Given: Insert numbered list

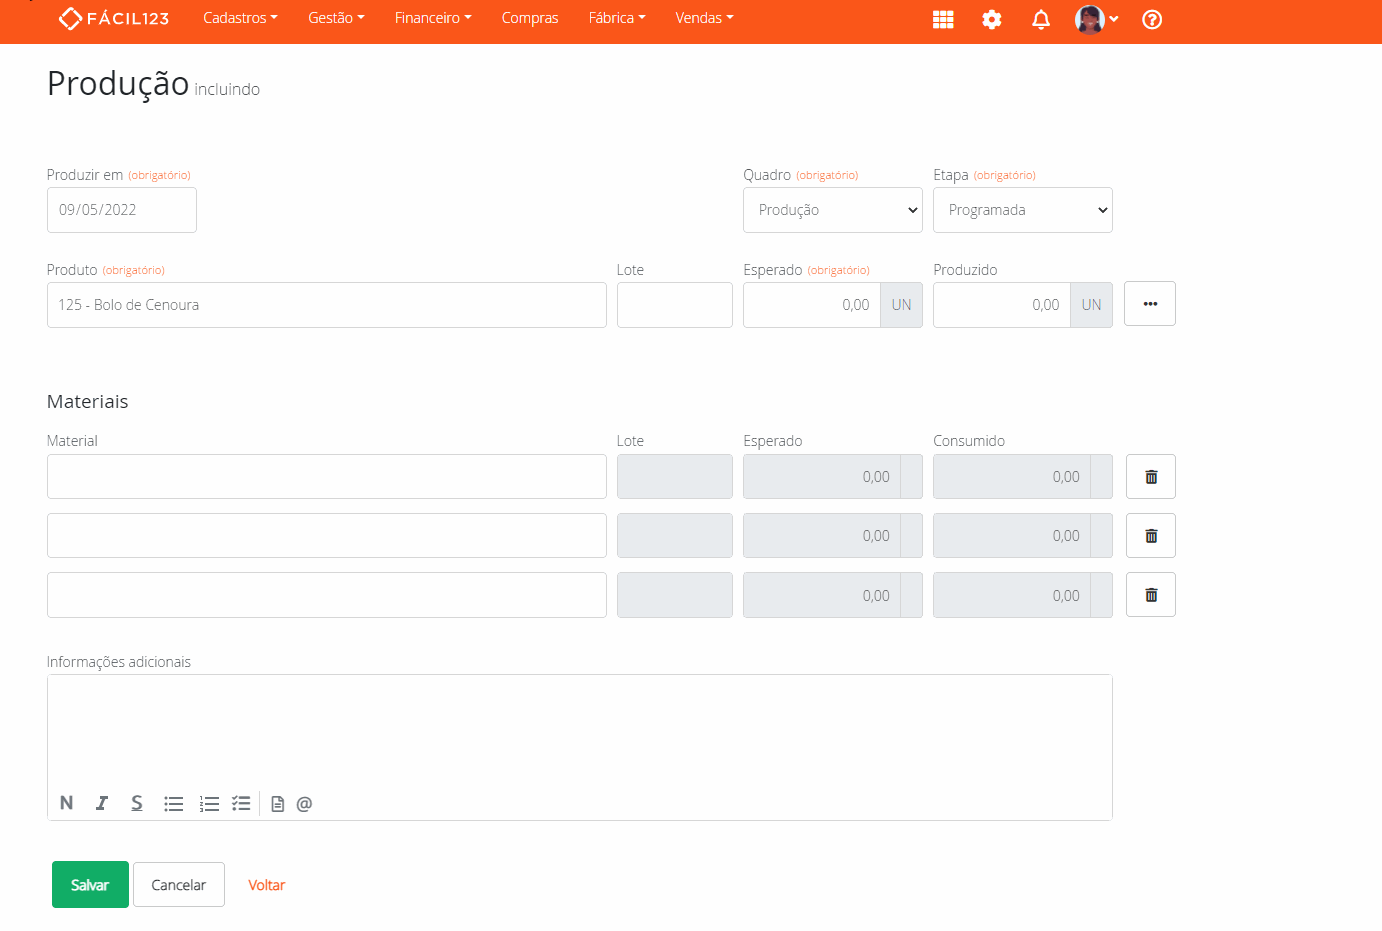Looking at the screenshot, I should [209, 803].
